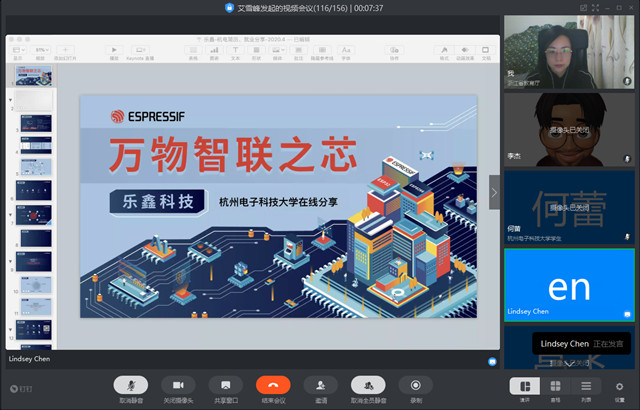Switch to grid view layout (宫格)
This screenshot has height=410, width=640.
(x=556, y=386)
